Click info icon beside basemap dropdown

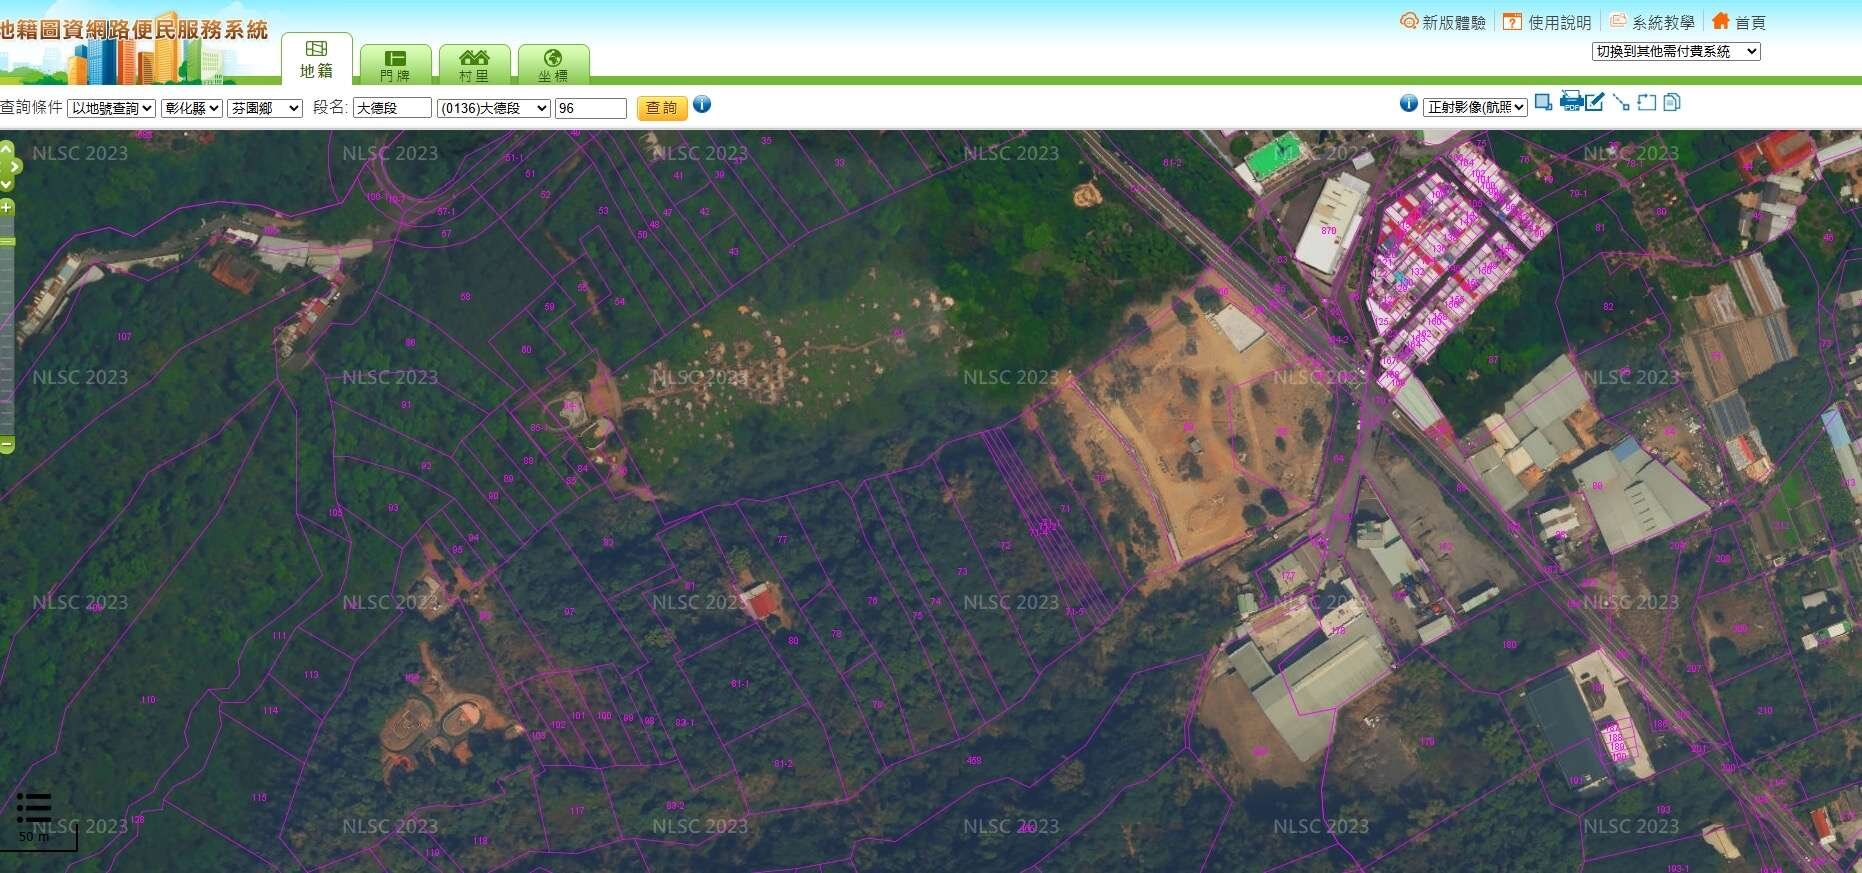[x=1408, y=103]
